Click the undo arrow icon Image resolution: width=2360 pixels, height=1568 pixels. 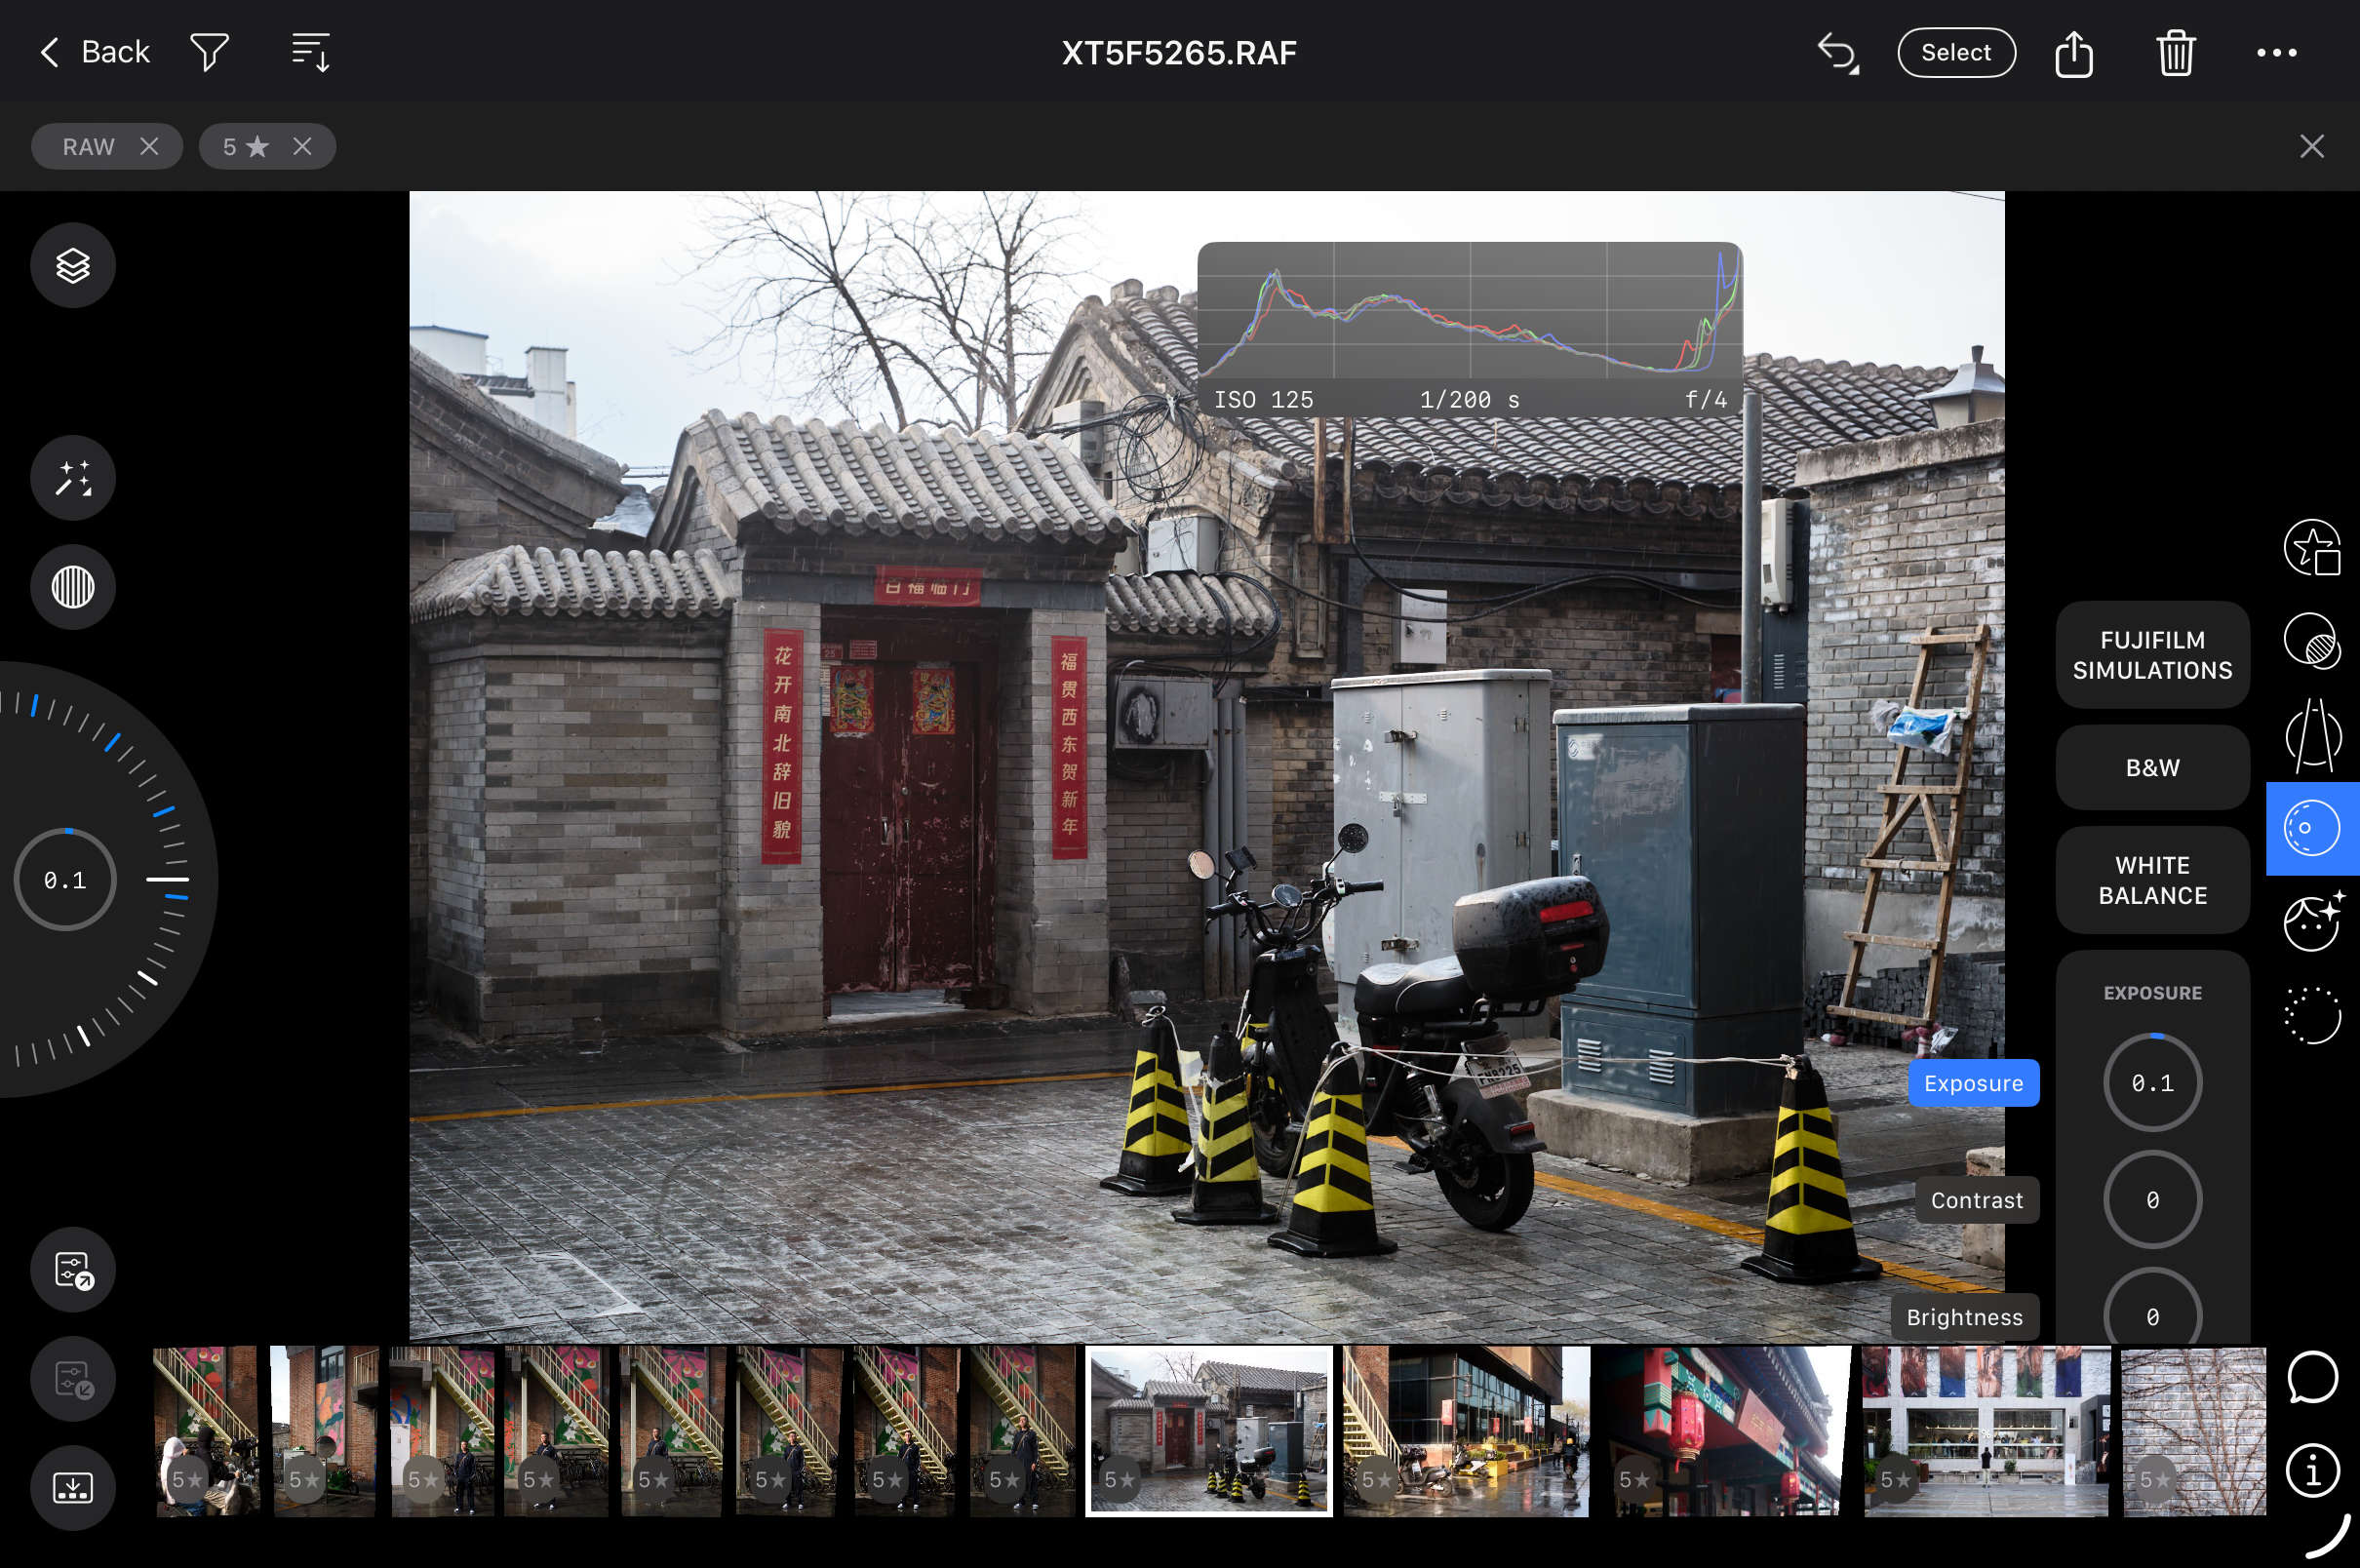1837,52
